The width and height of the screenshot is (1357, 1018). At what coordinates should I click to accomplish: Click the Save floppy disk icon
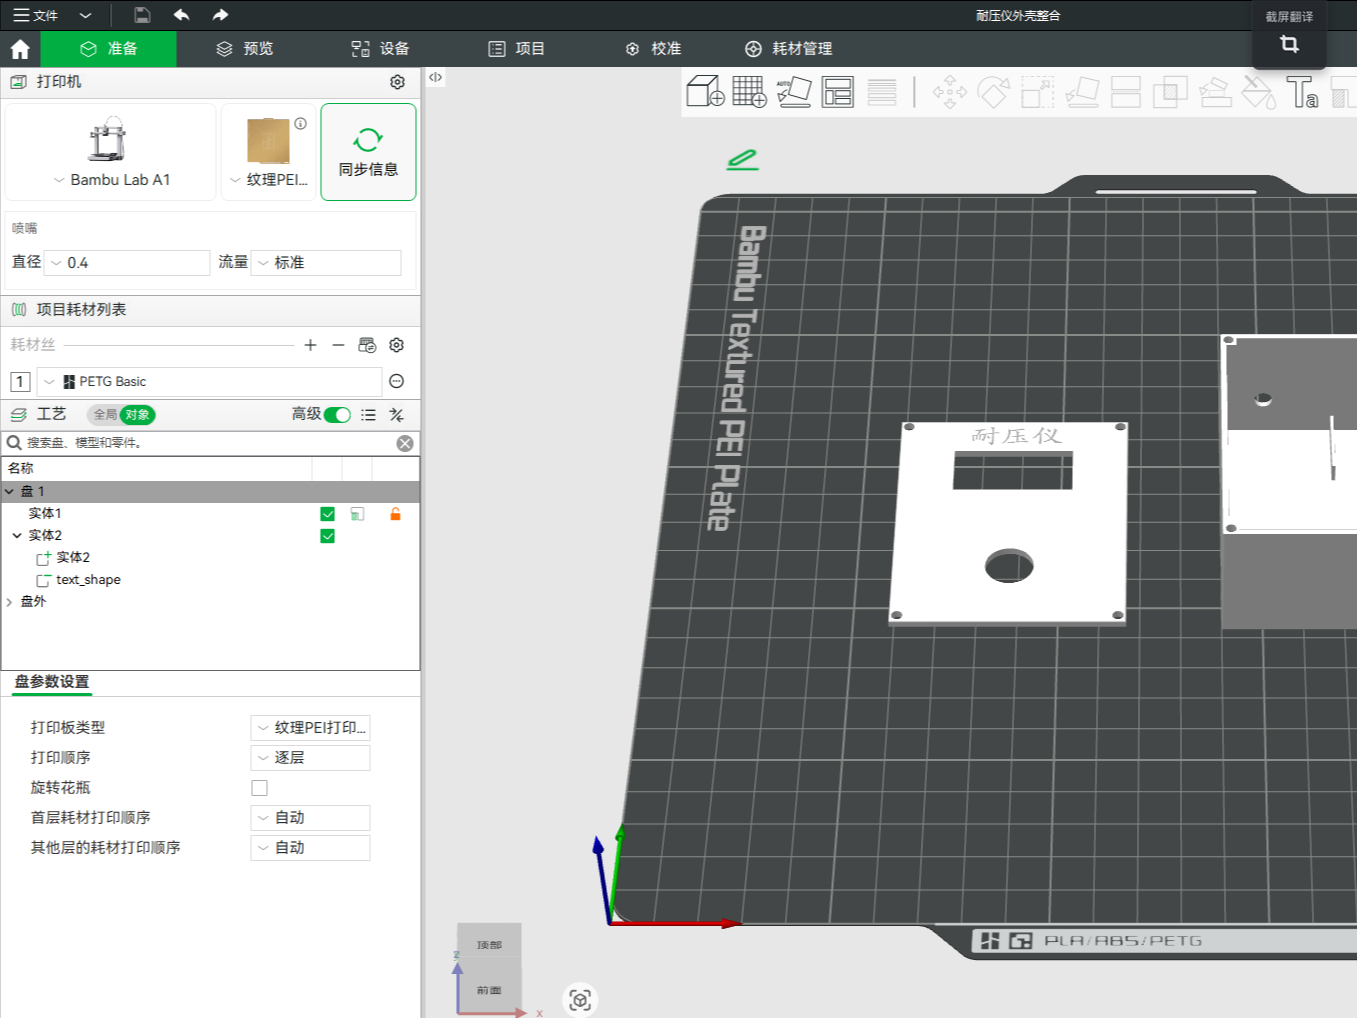[142, 15]
